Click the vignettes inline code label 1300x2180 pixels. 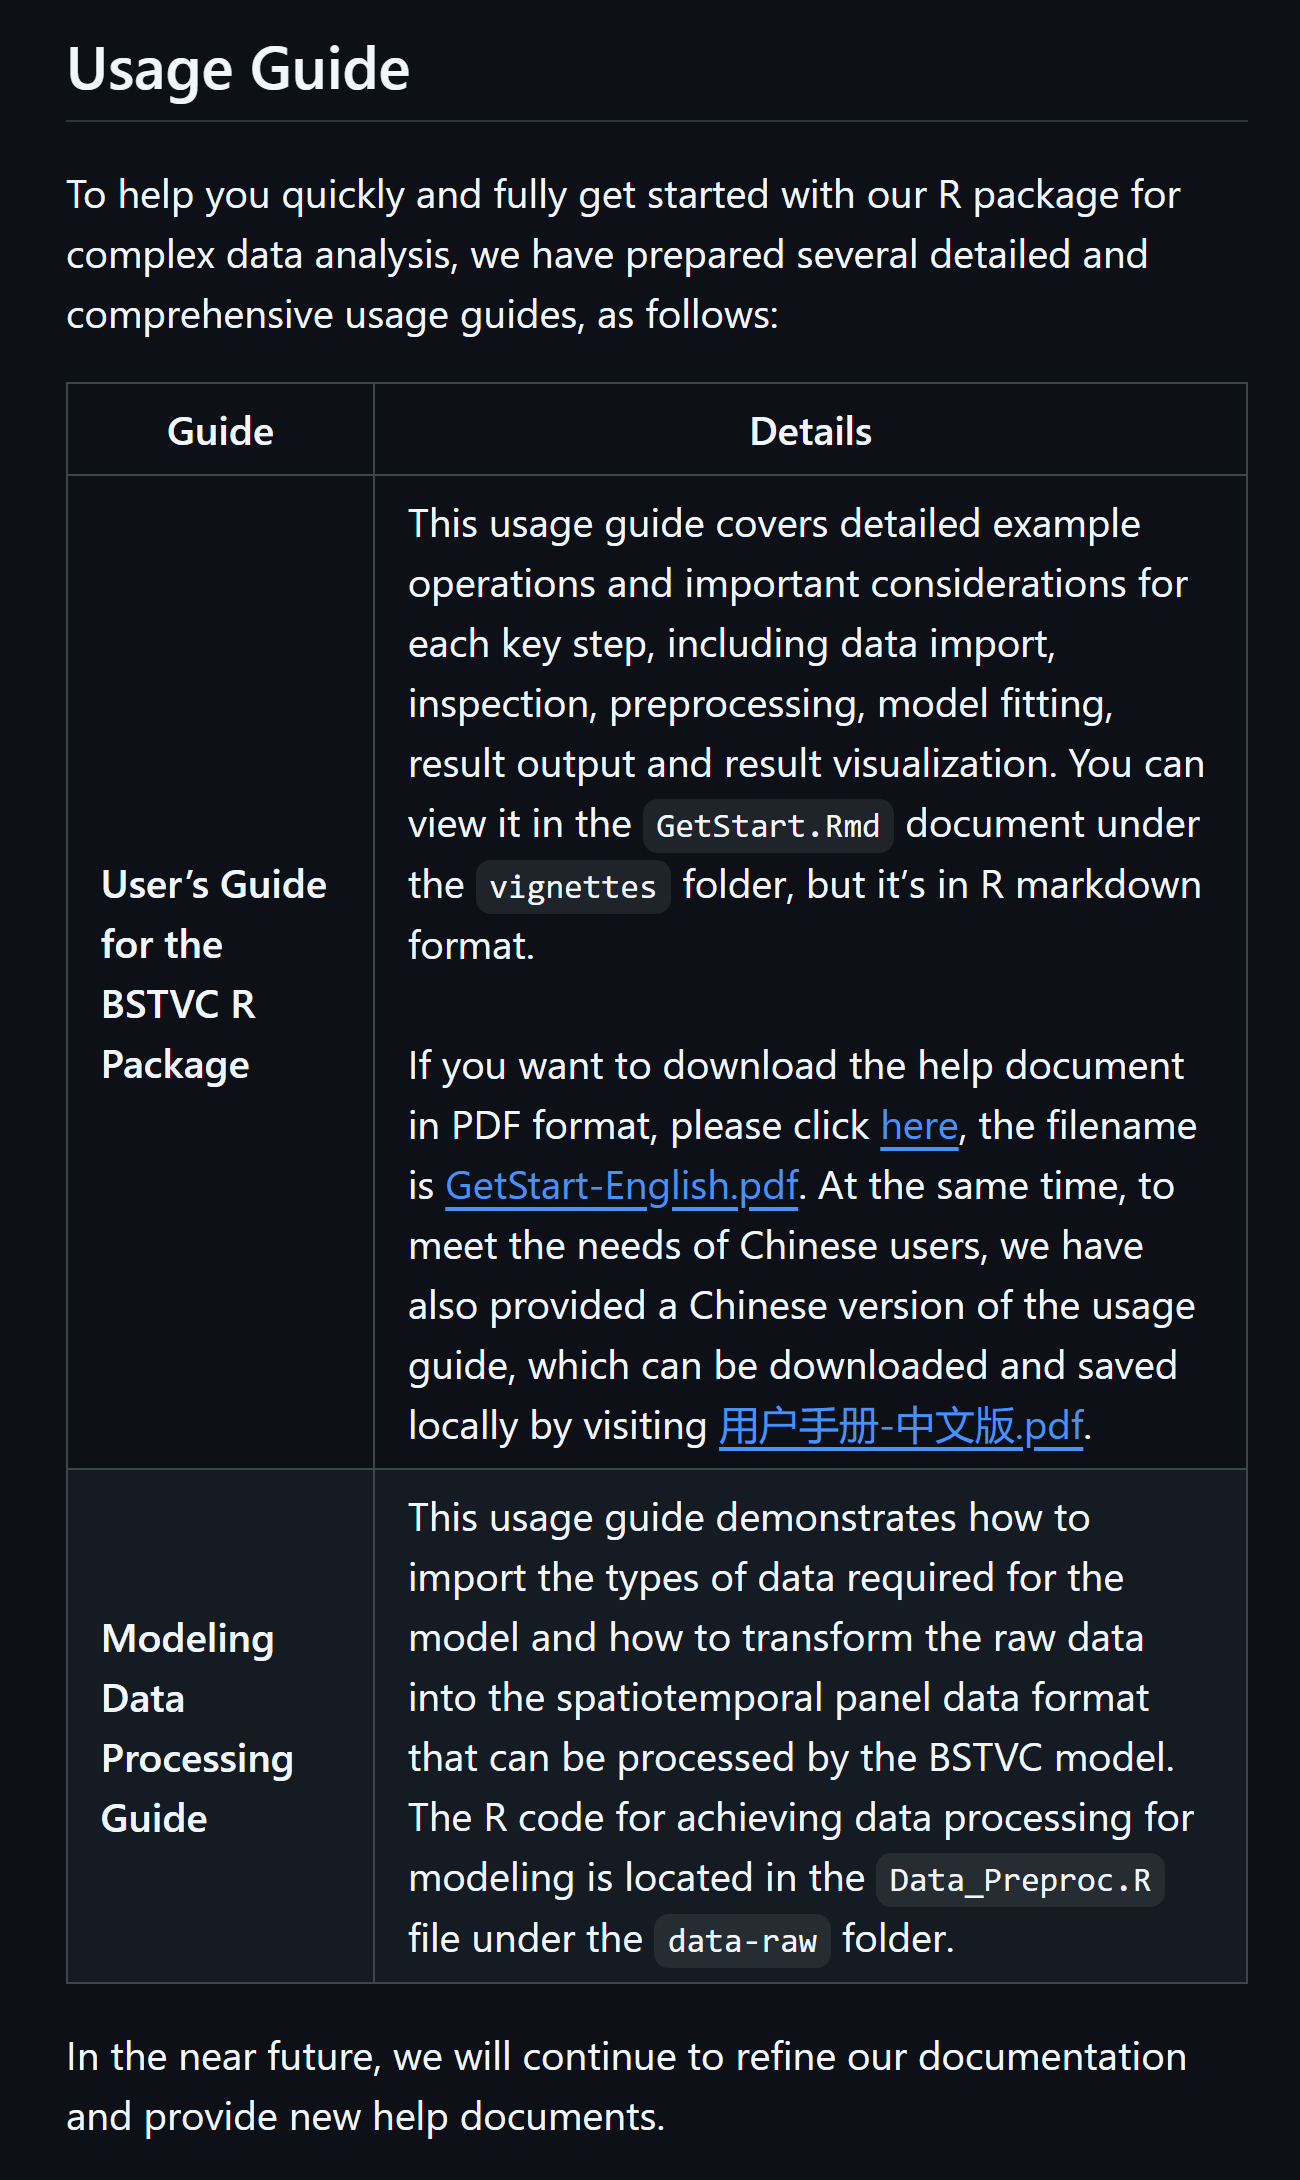coord(572,887)
